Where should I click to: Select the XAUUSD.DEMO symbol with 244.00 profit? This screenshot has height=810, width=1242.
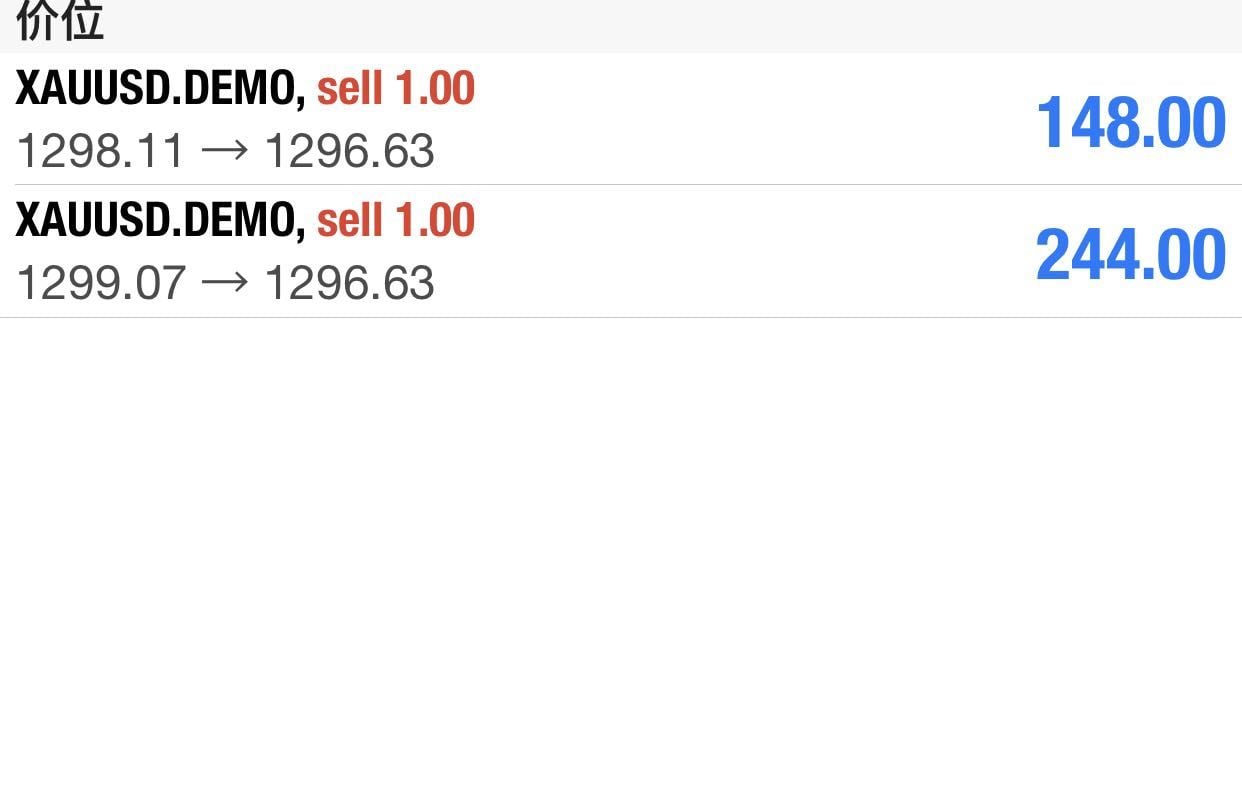click(x=160, y=221)
